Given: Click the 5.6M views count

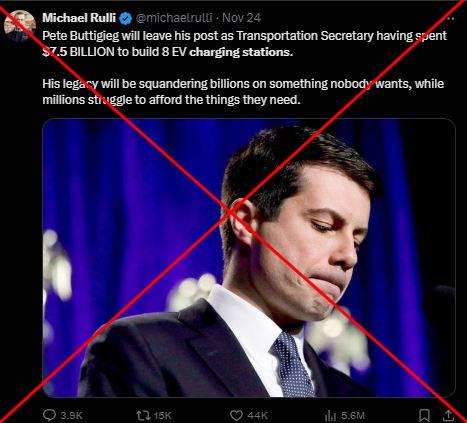Looking at the screenshot, I should tap(353, 416).
